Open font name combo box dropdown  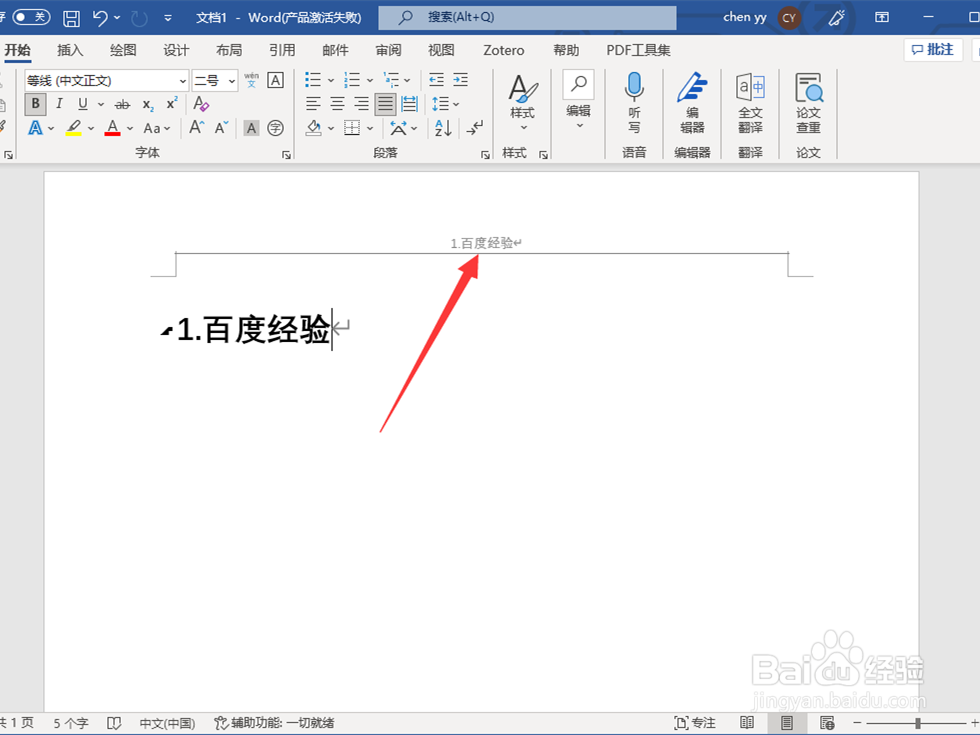tap(182, 81)
